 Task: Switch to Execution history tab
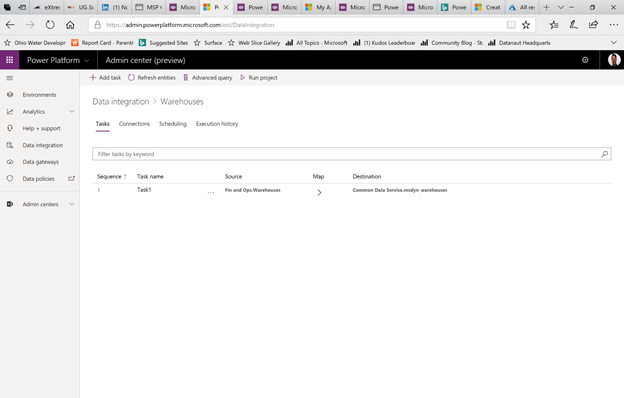click(x=217, y=124)
